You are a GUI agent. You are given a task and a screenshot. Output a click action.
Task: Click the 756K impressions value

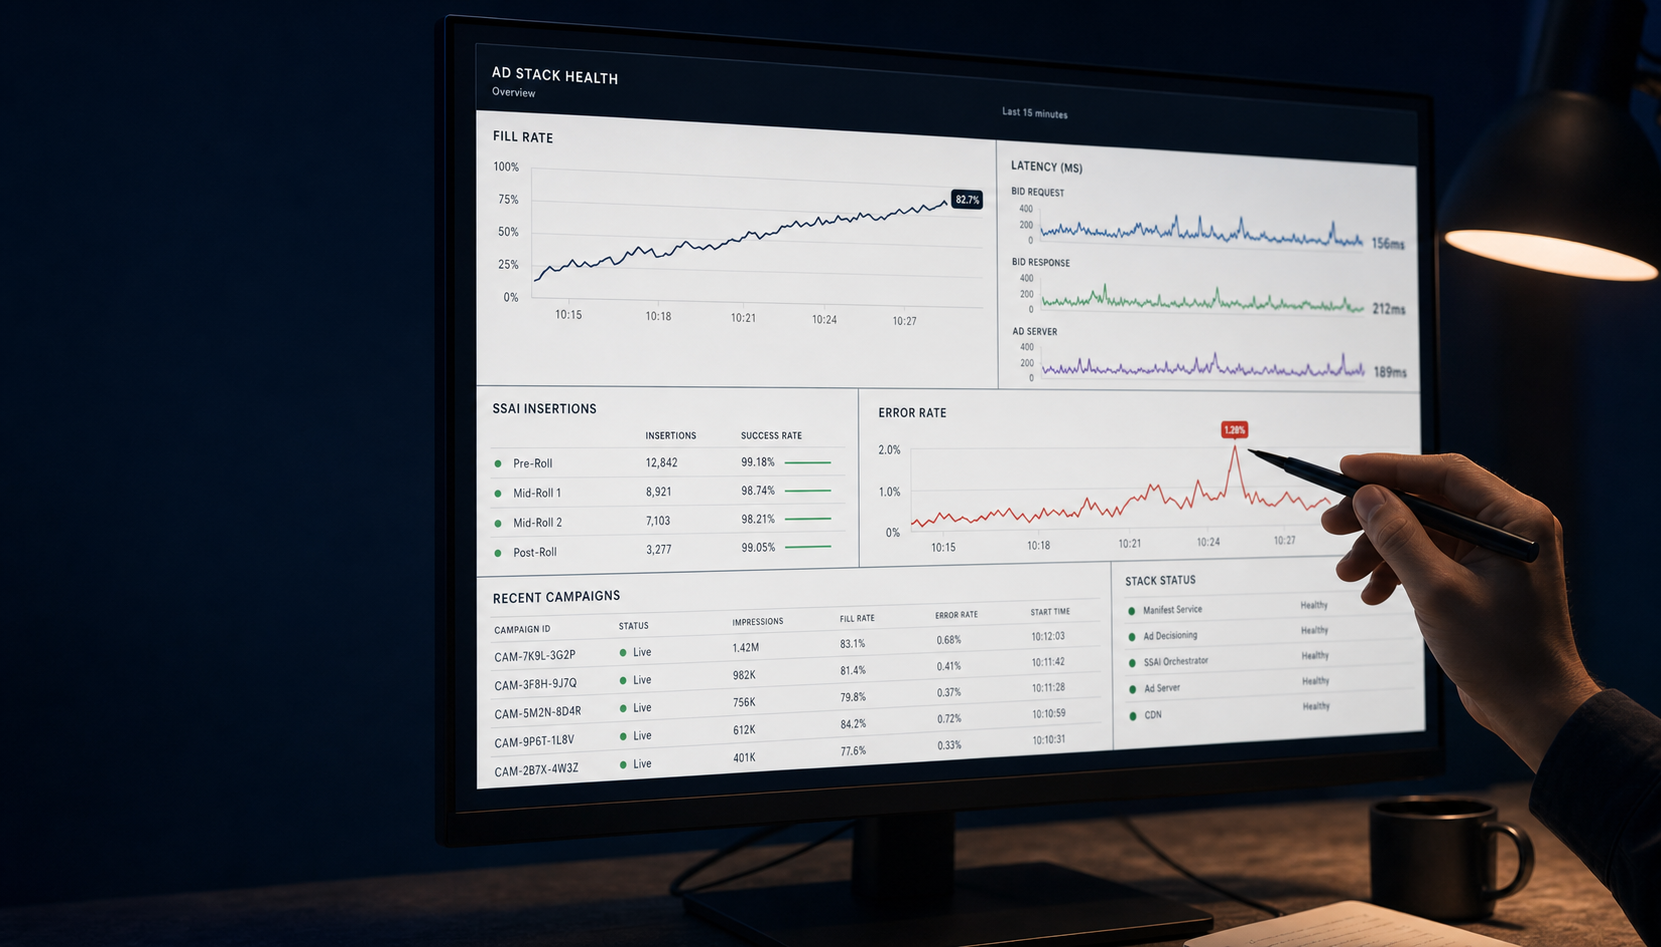point(744,702)
